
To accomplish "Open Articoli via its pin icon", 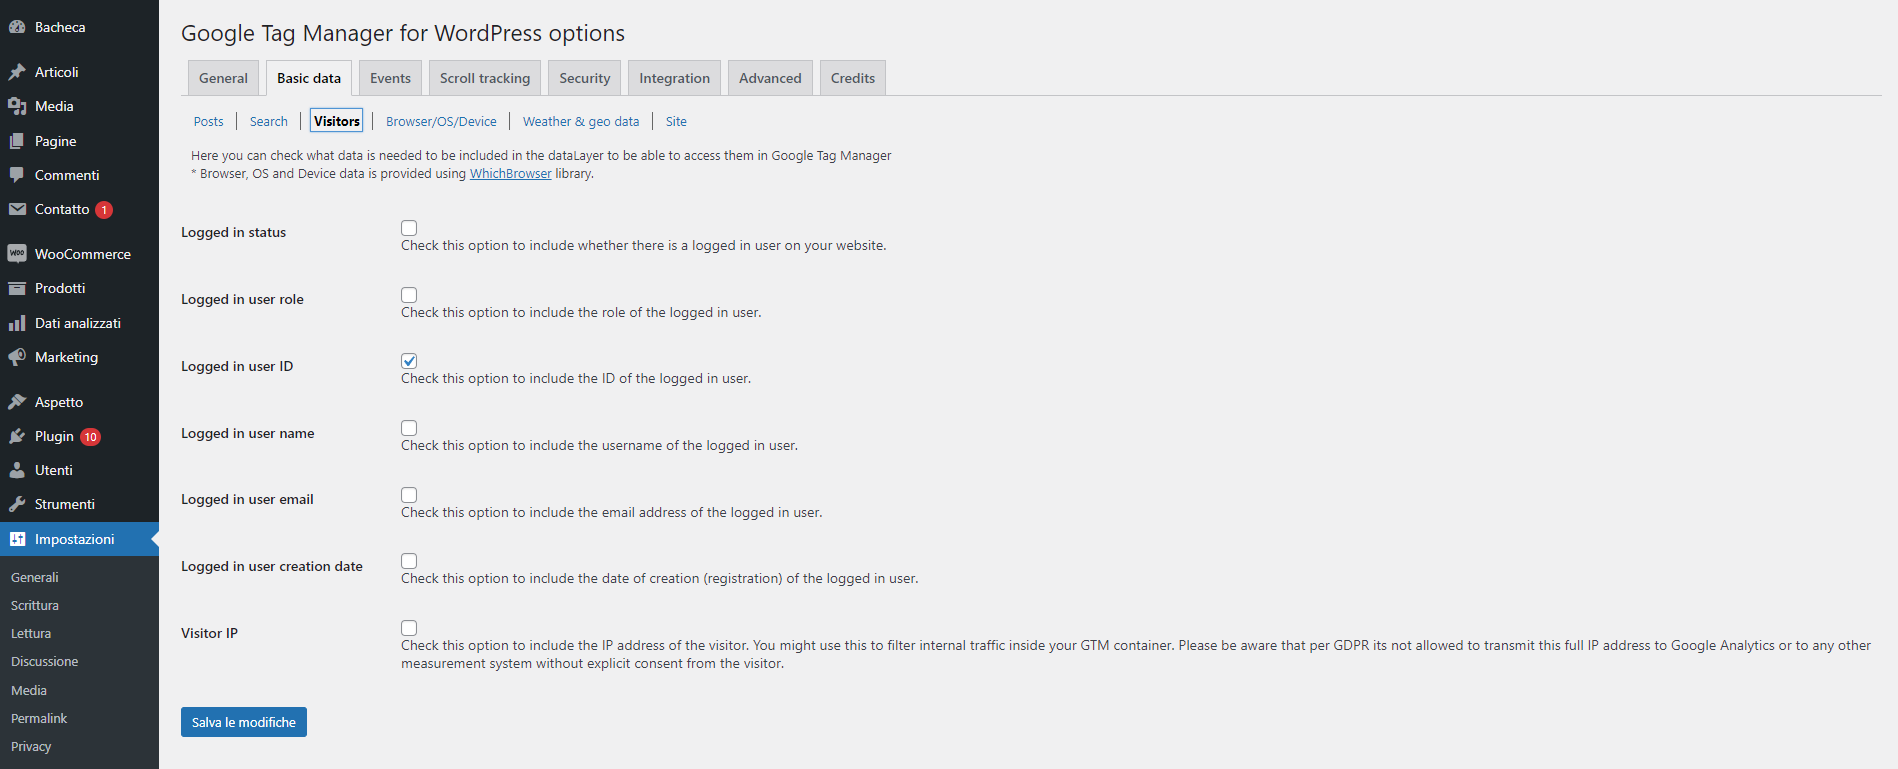I will coord(17,72).
